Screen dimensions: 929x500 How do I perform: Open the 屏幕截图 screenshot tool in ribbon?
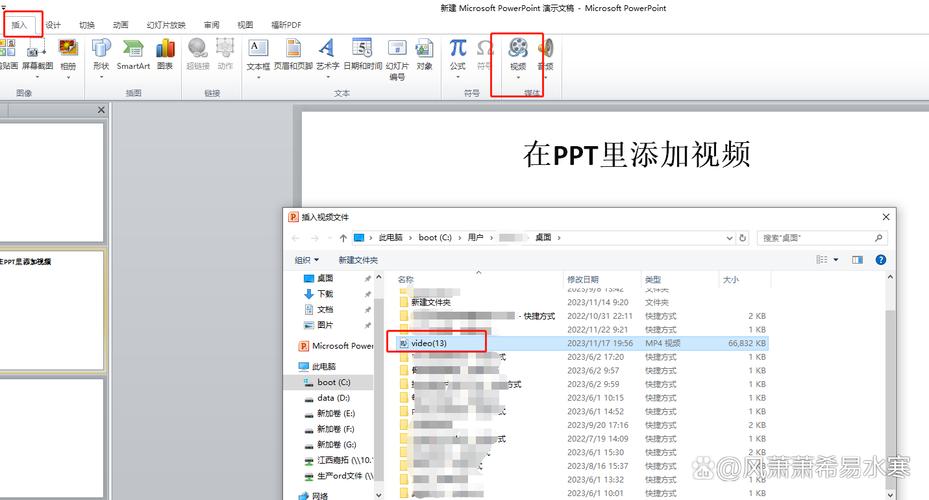pos(37,54)
